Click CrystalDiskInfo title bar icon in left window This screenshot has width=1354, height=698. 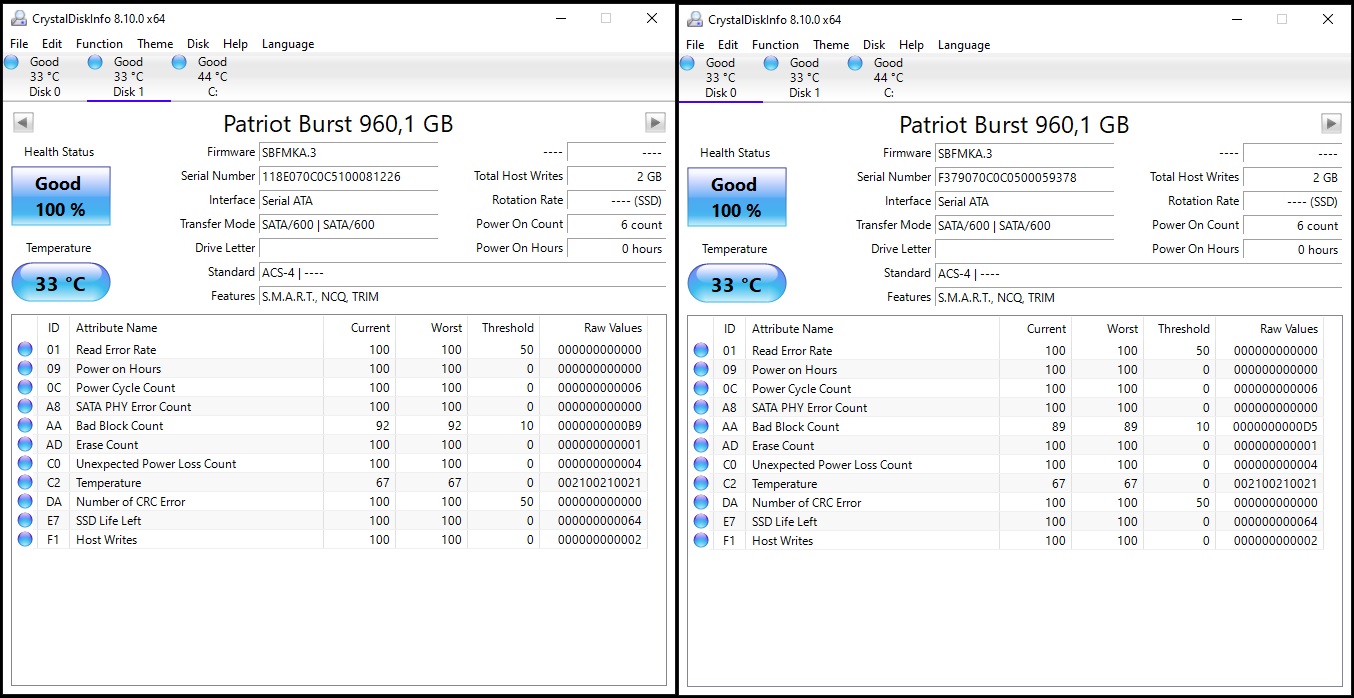click(x=19, y=18)
